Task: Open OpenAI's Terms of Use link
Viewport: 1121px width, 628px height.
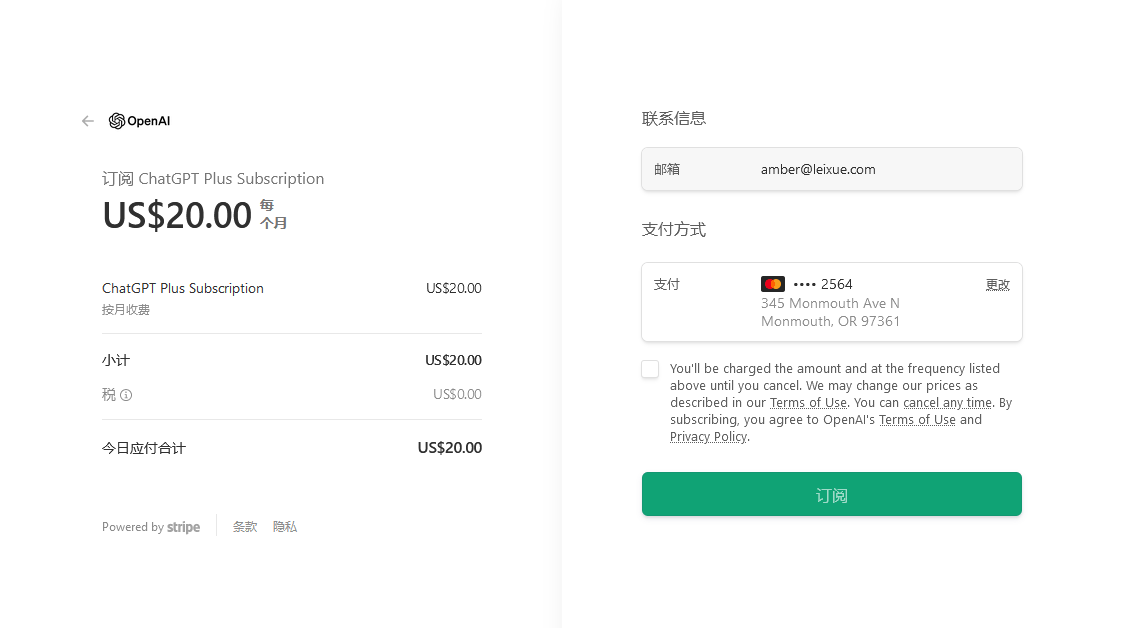Action: pos(917,420)
